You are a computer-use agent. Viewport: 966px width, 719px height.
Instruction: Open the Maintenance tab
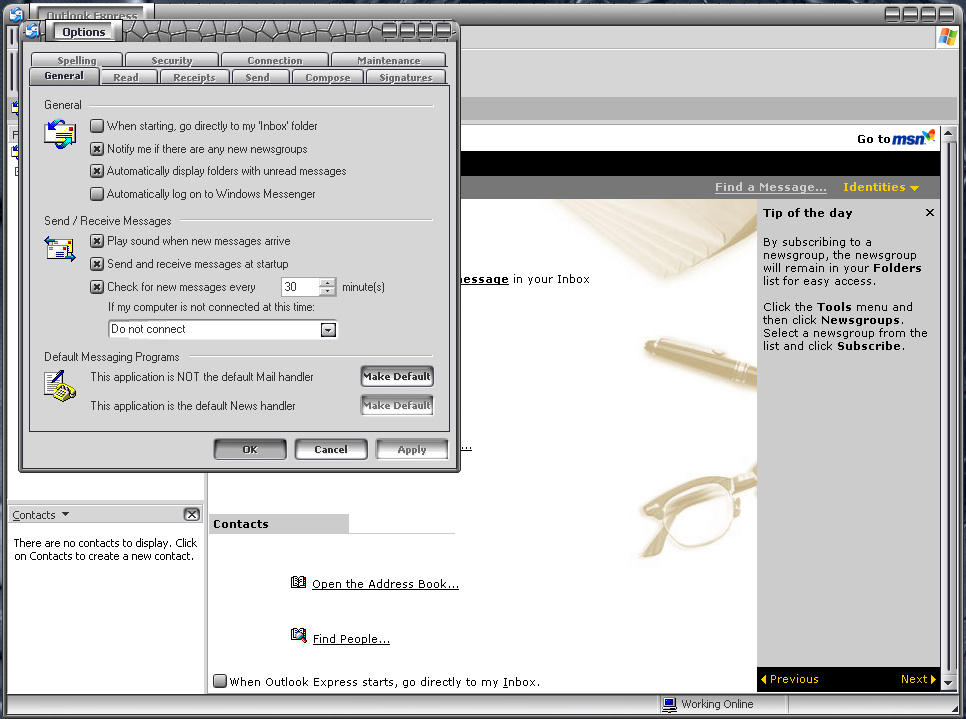pos(389,60)
